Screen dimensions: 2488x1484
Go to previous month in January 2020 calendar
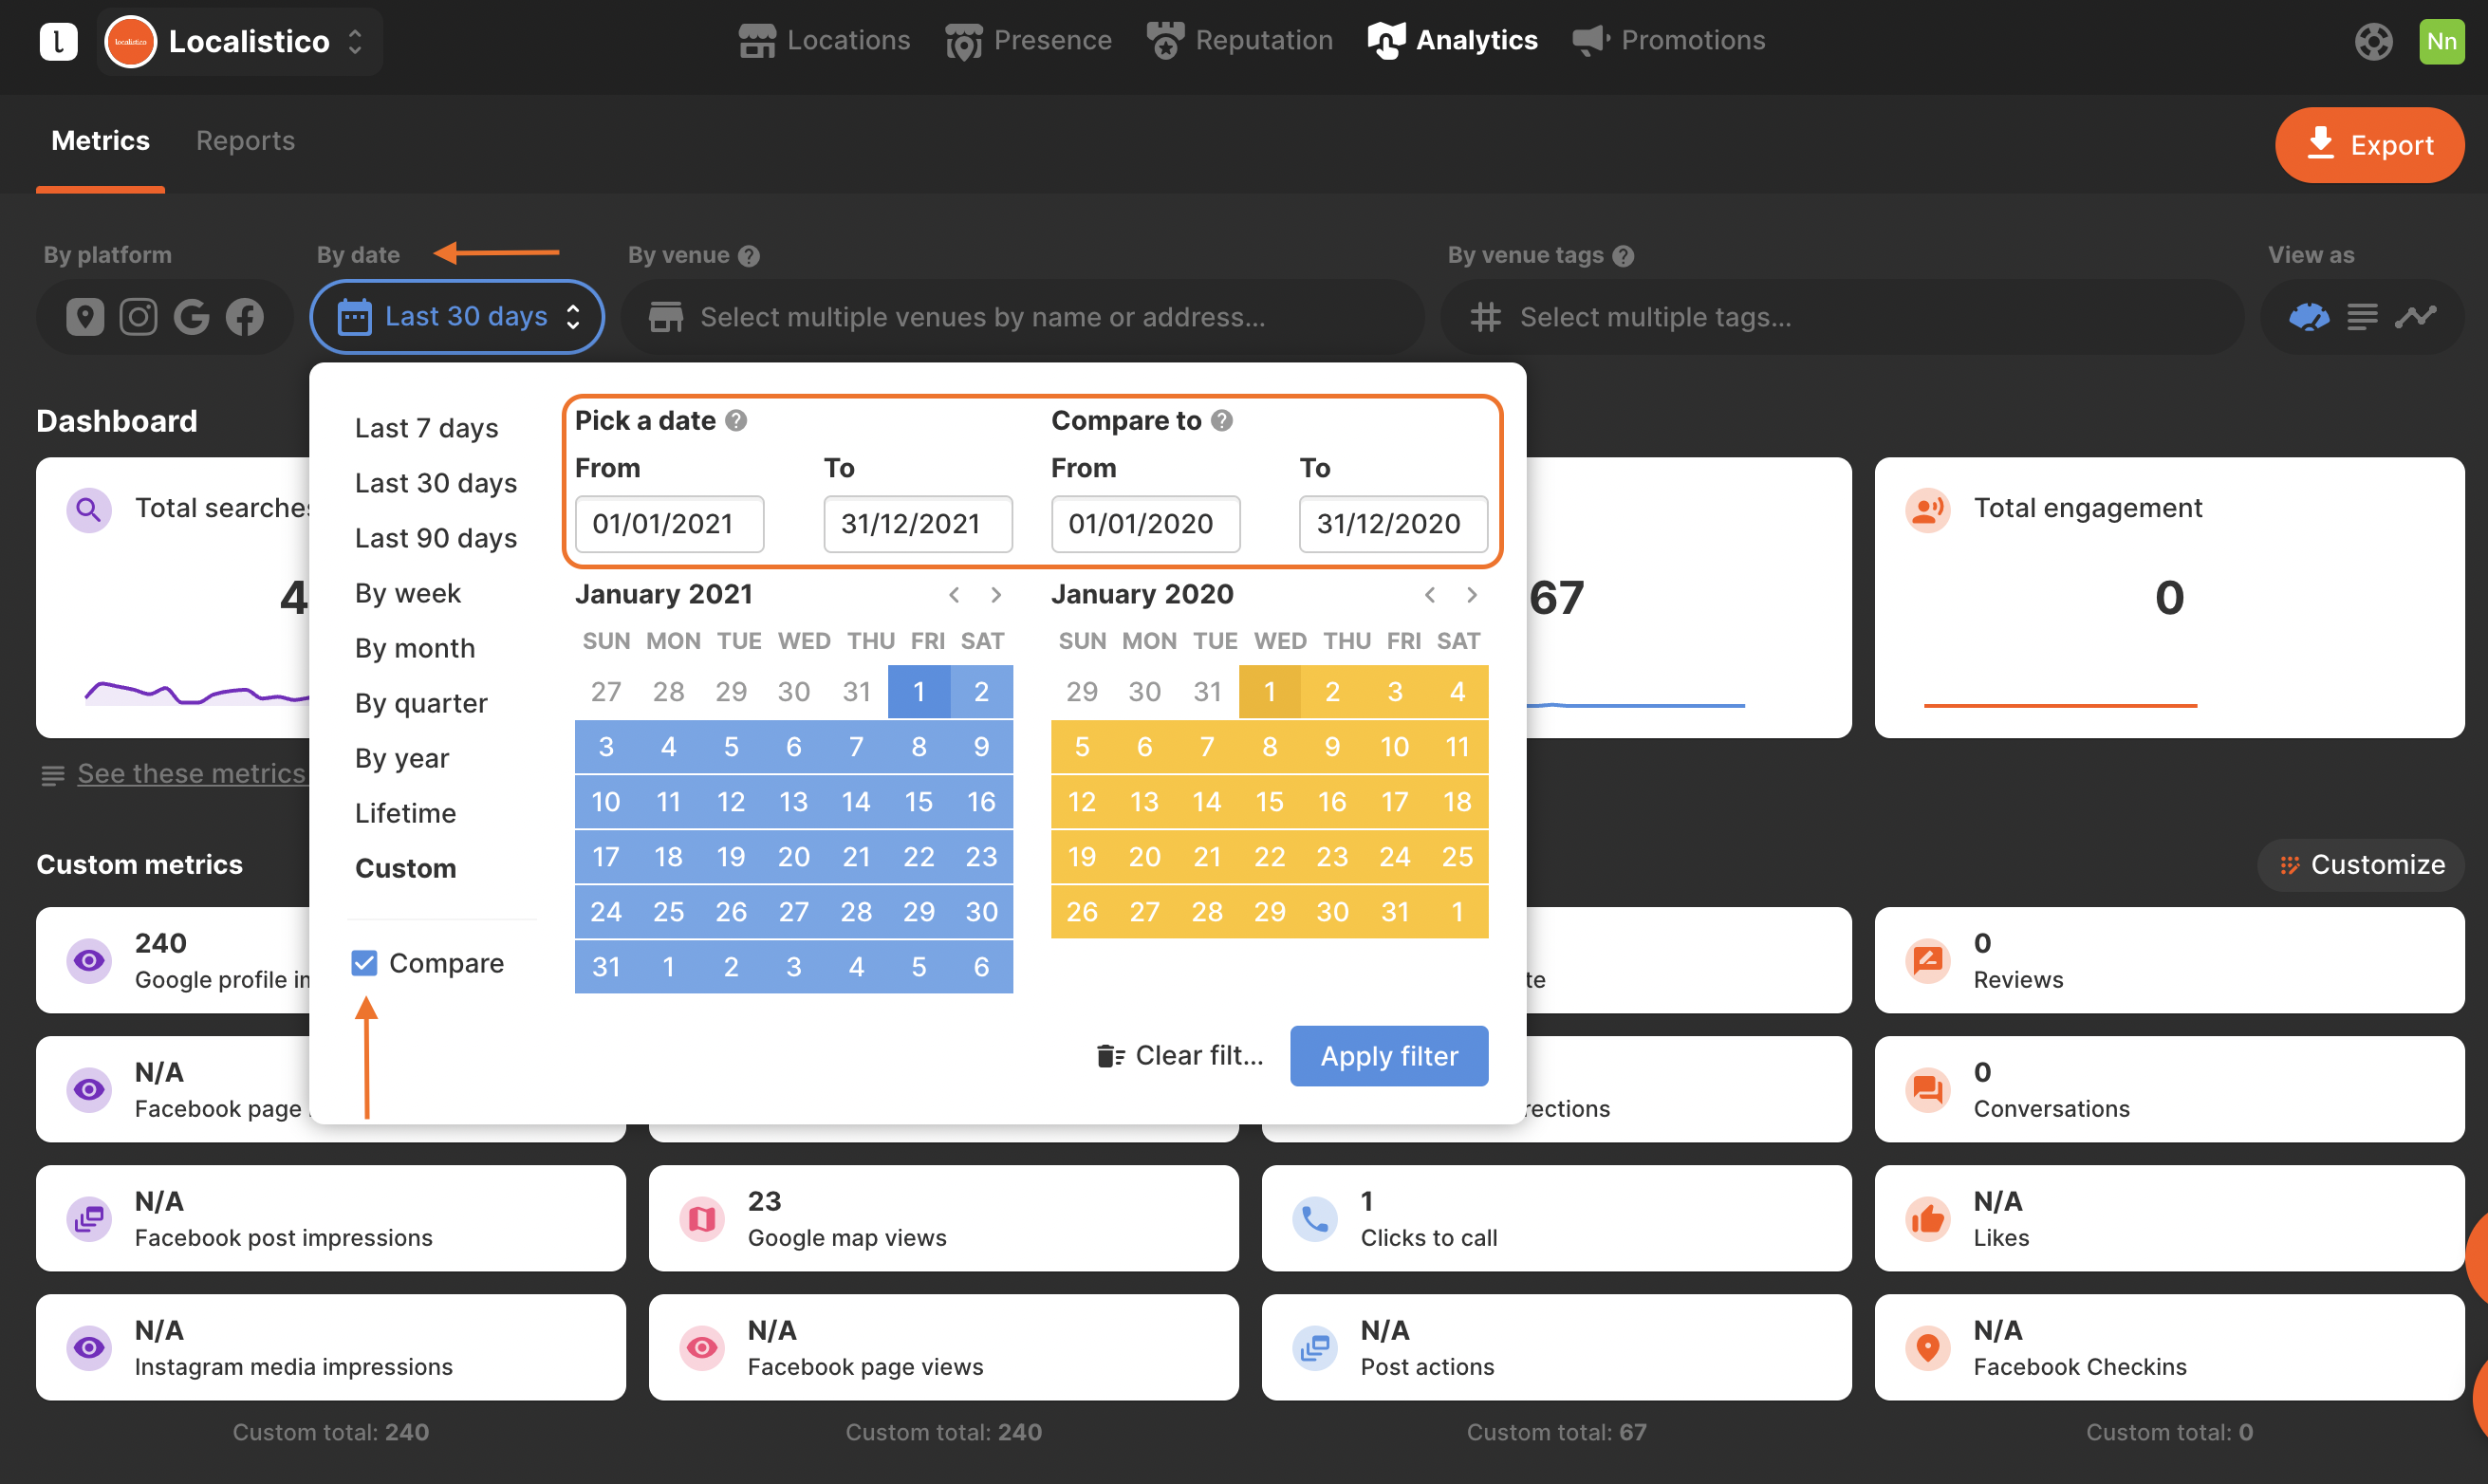(x=1430, y=595)
